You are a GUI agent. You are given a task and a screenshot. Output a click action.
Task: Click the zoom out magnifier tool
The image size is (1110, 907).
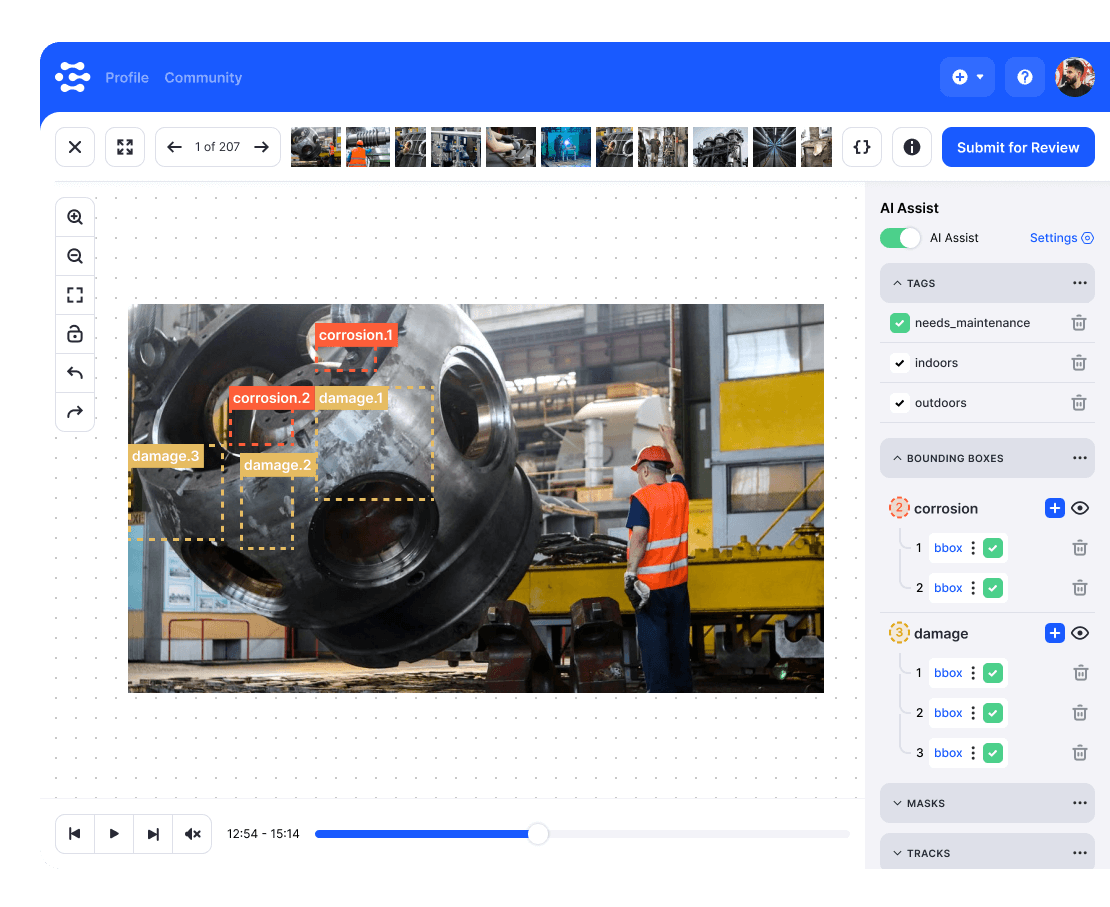tap(75, 256)
